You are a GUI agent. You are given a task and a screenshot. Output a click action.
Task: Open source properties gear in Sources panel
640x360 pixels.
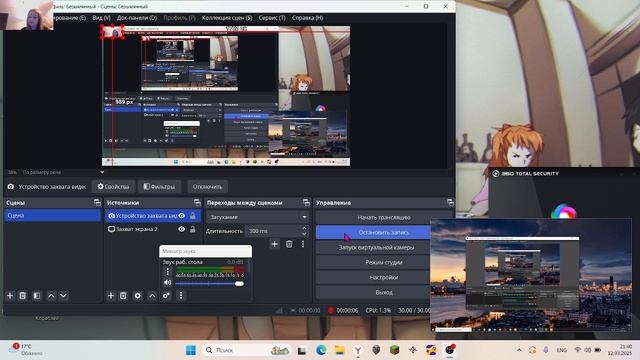(138, 296)
